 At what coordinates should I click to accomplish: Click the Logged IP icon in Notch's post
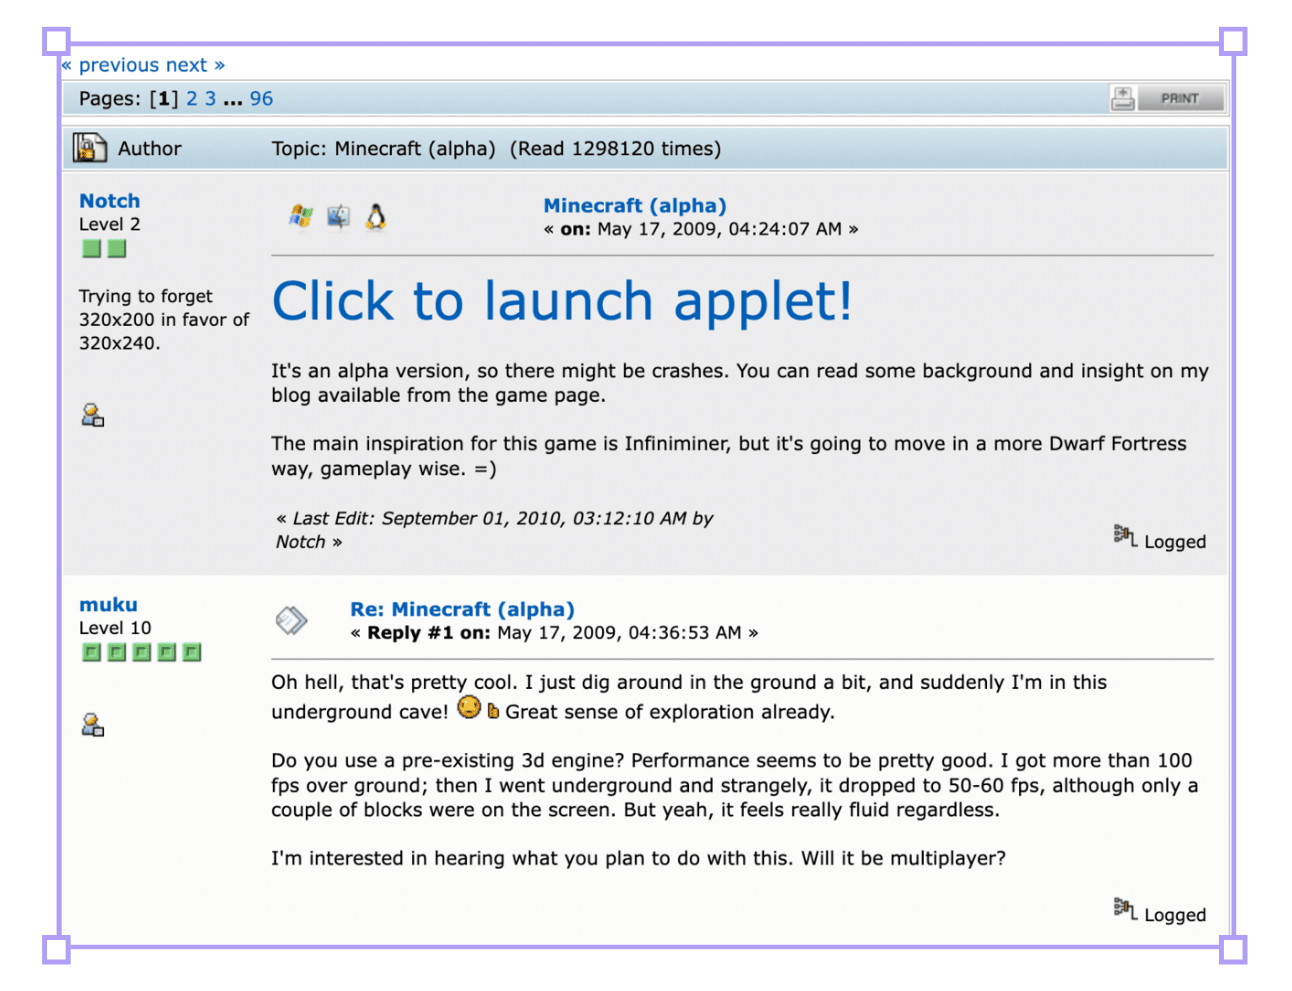coord(1125,536)
